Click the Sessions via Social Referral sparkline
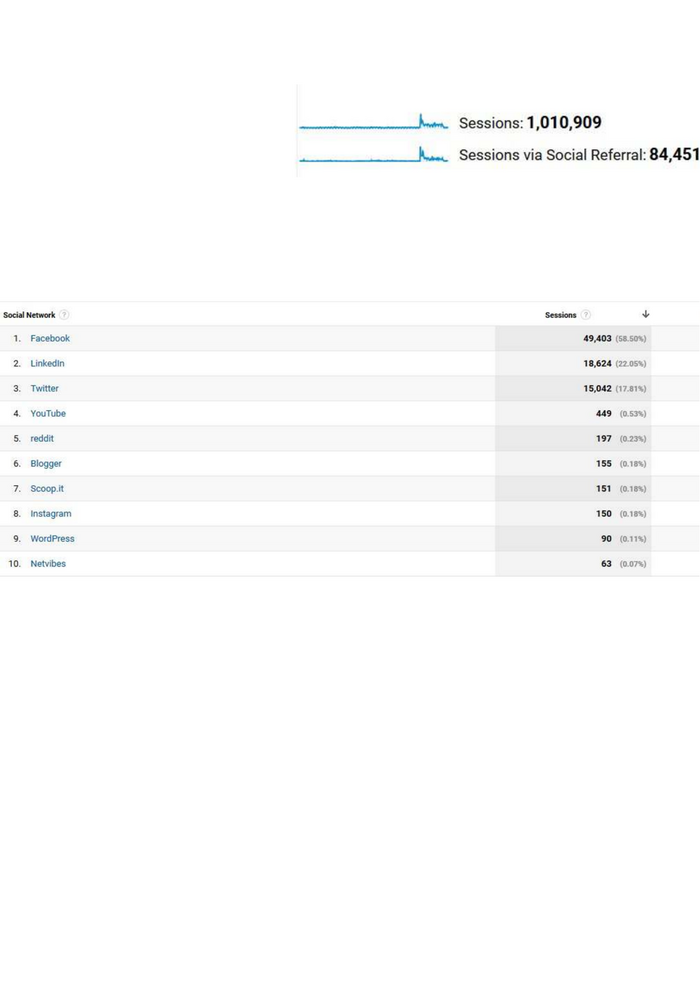700x990 pixels. pos(374,155)
